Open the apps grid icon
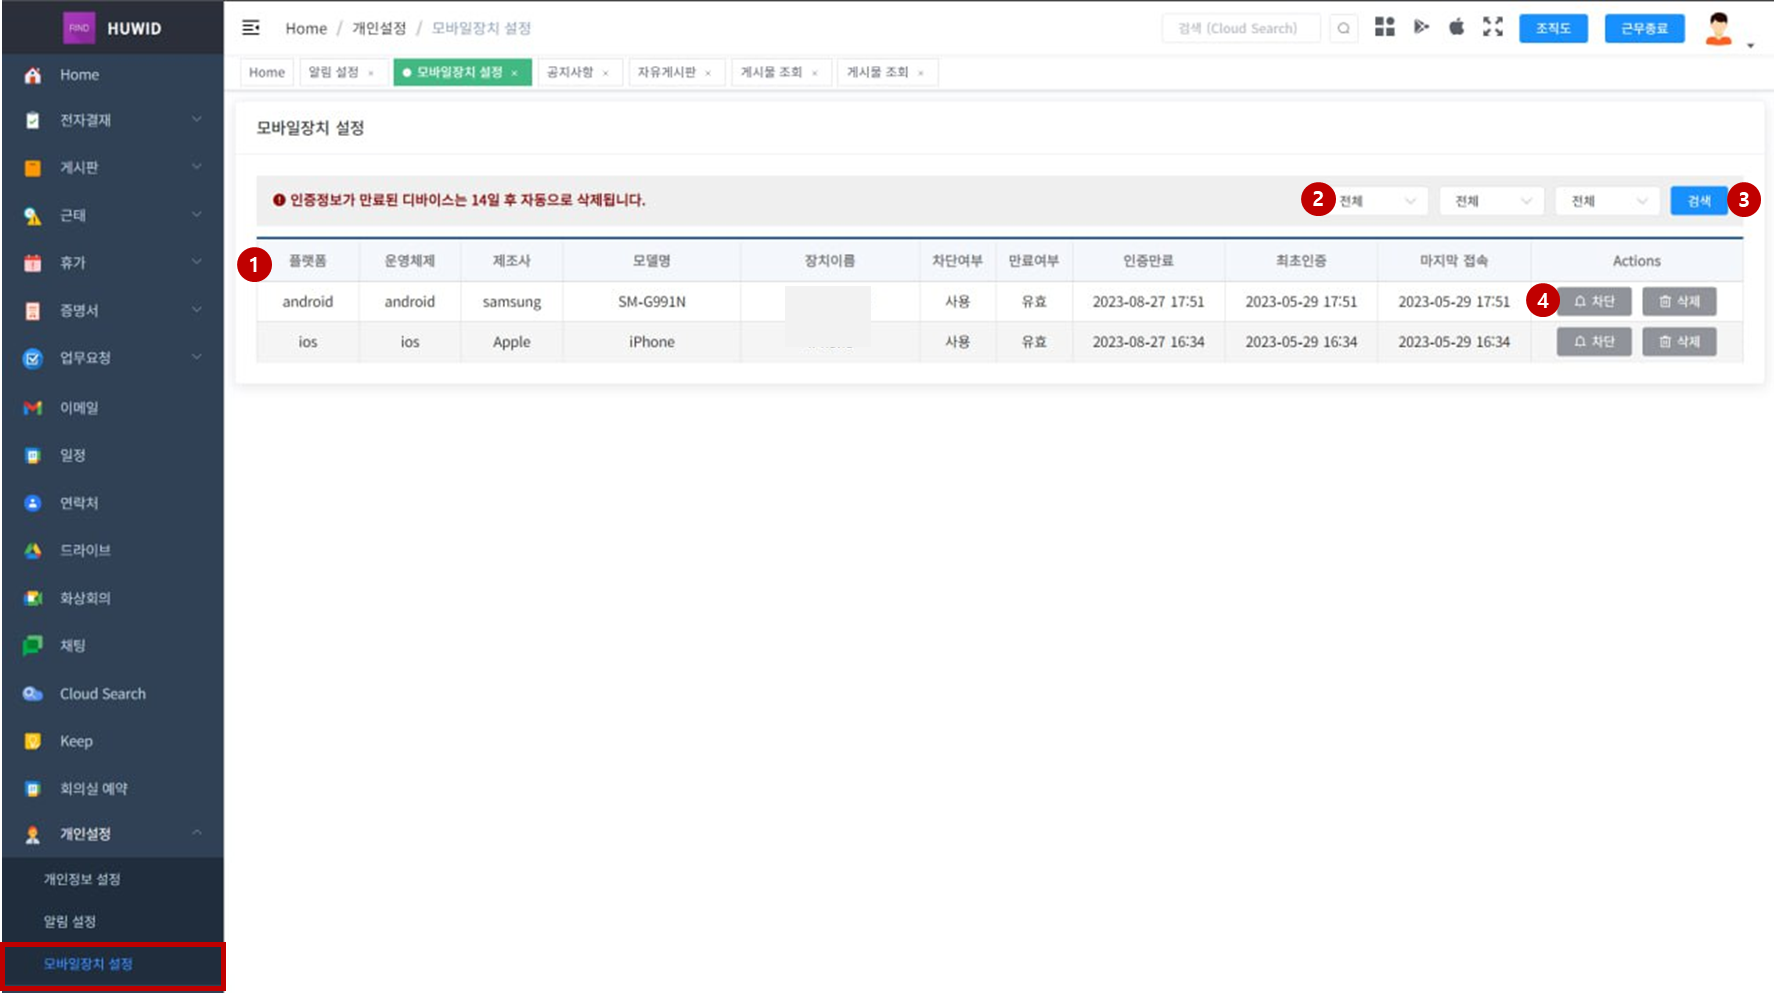 (1384, 27)
